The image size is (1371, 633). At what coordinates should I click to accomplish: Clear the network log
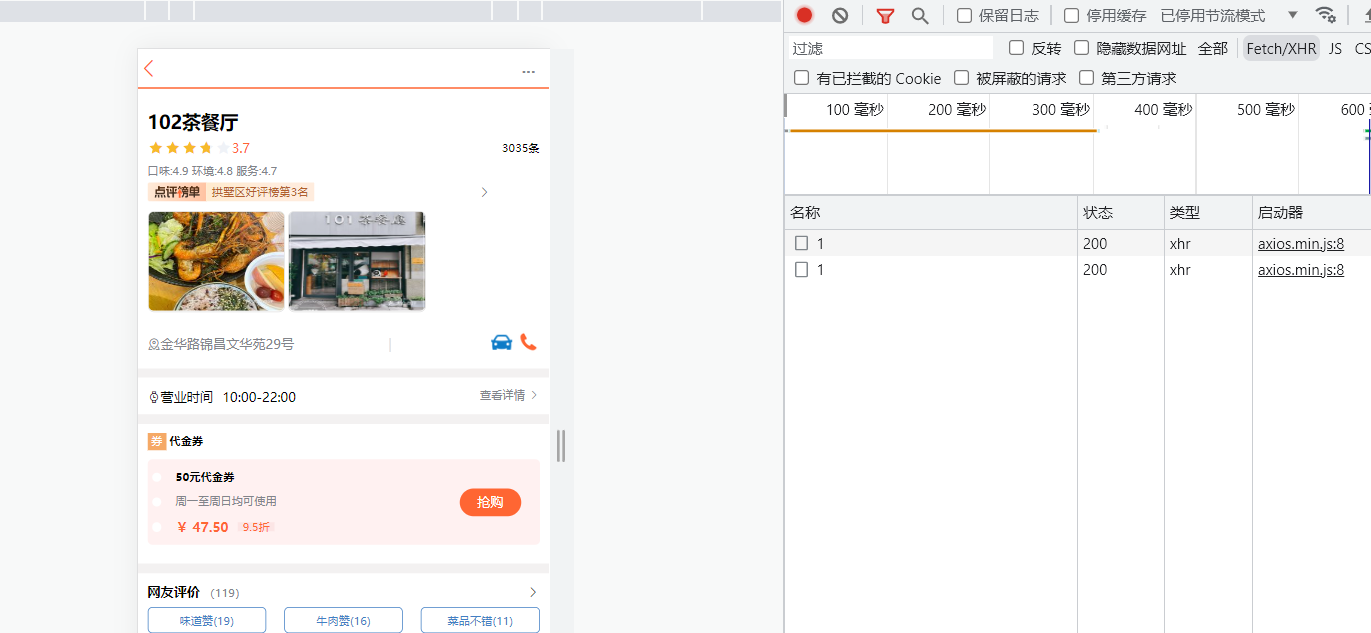pyautogui.click(x=840, y=15)
